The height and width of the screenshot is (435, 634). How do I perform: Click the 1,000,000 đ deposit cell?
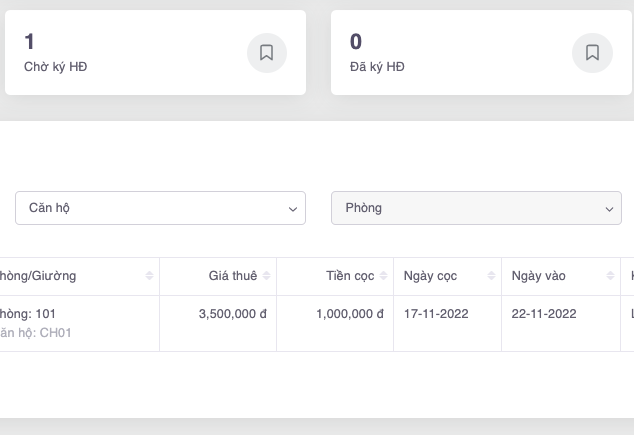pos(349,314)
